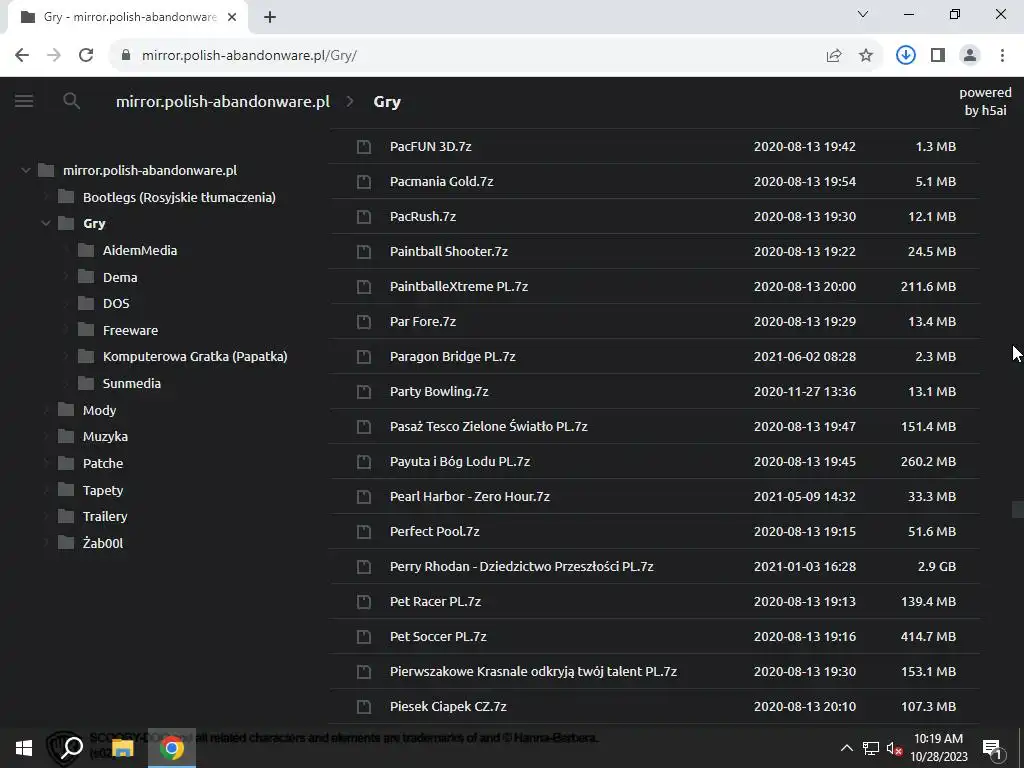This screenshot has width=1024, height=768.
Task: Follow the powered by h5ai link
Action: click(x=985, y=101)
